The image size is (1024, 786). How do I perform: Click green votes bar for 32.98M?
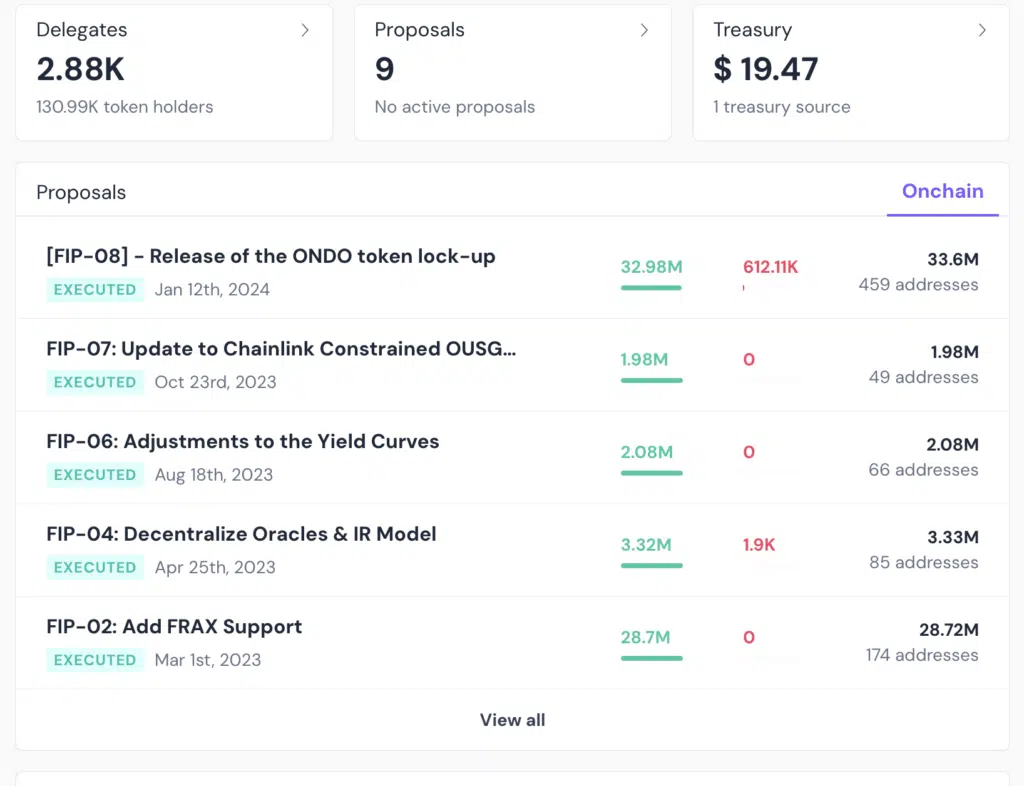pos(651,288)
